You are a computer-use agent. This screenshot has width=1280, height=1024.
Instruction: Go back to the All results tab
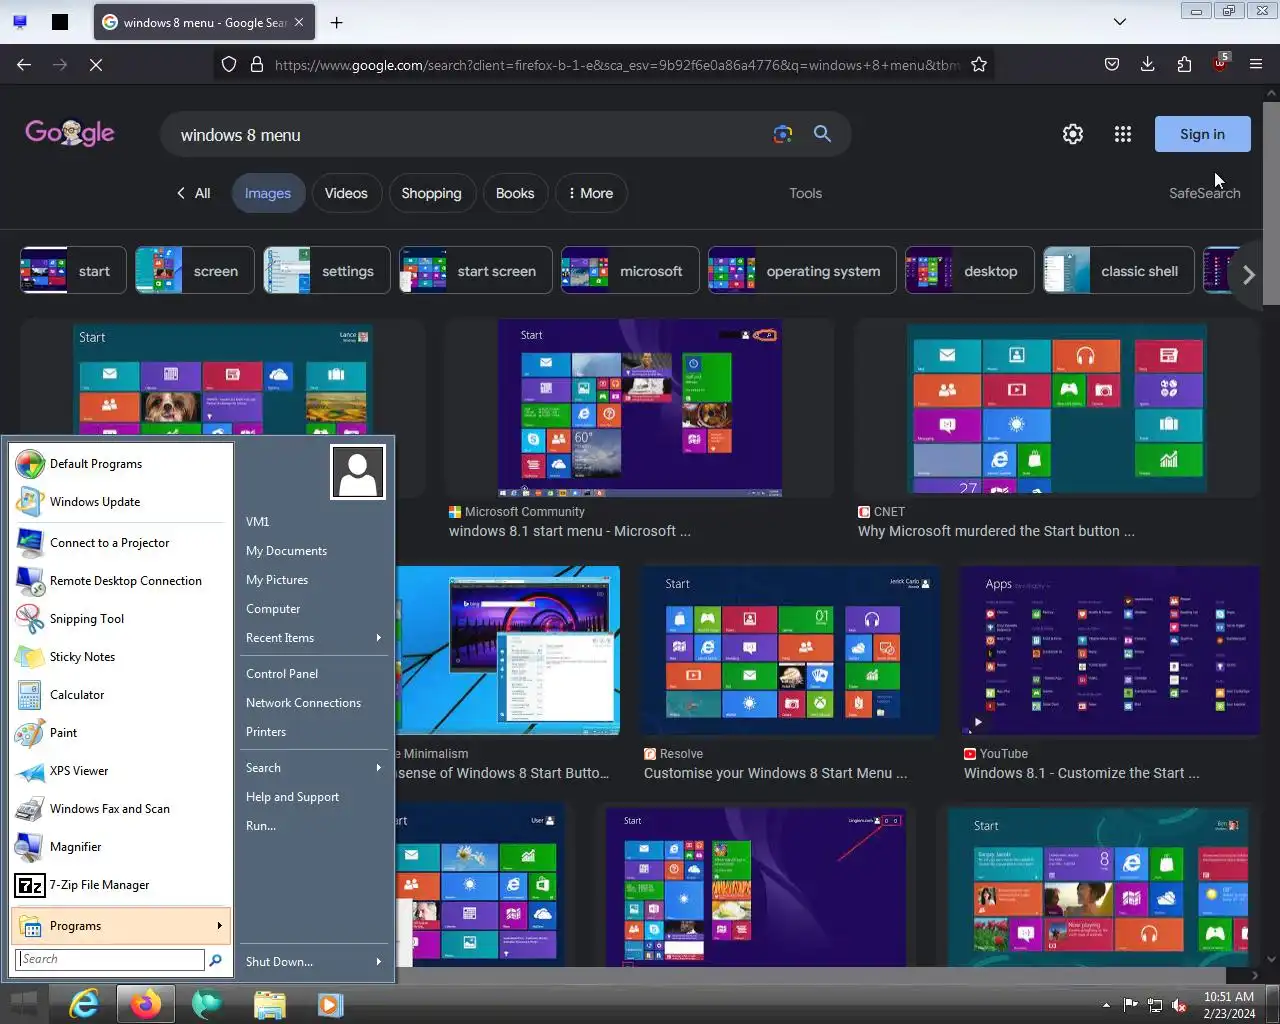pyautogui.click(x=194, y=193)
